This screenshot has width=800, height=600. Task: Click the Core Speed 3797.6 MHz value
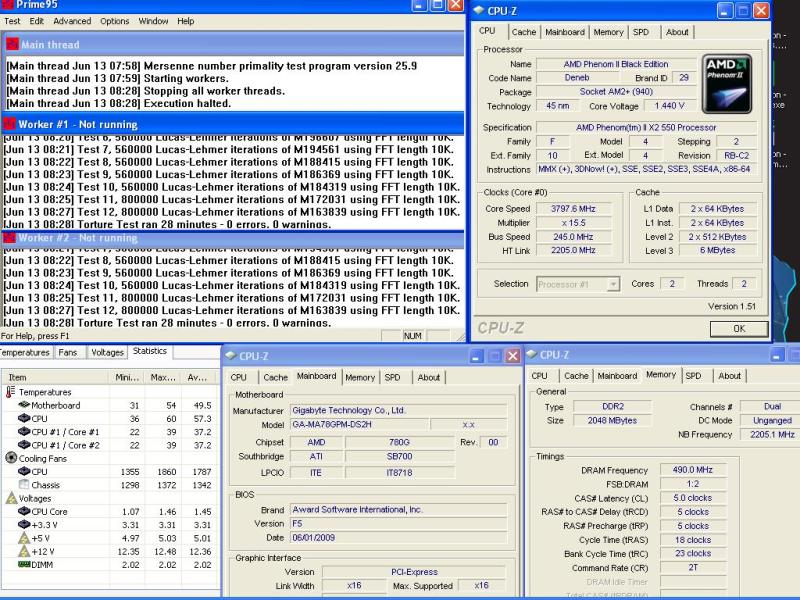(573, 209)
